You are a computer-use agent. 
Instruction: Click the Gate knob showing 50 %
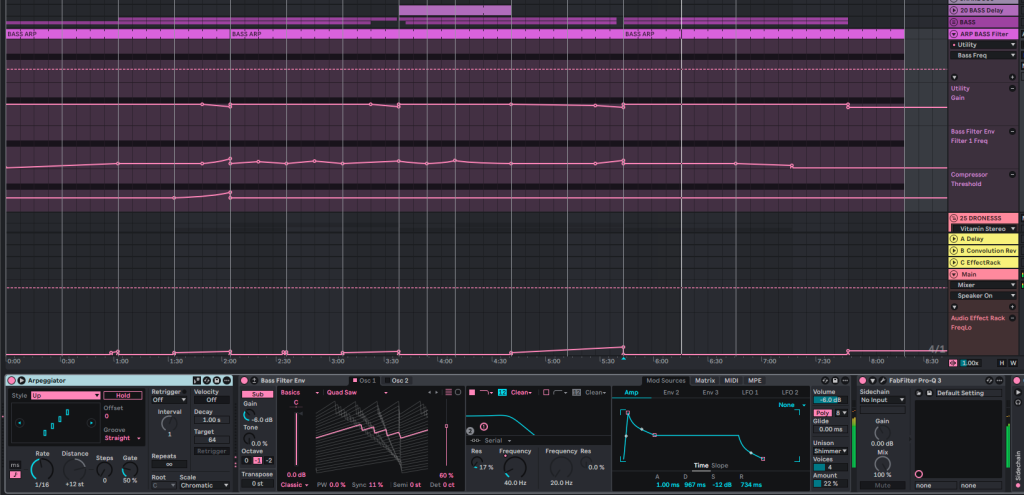pyautogui.click(x=130, y=470)
